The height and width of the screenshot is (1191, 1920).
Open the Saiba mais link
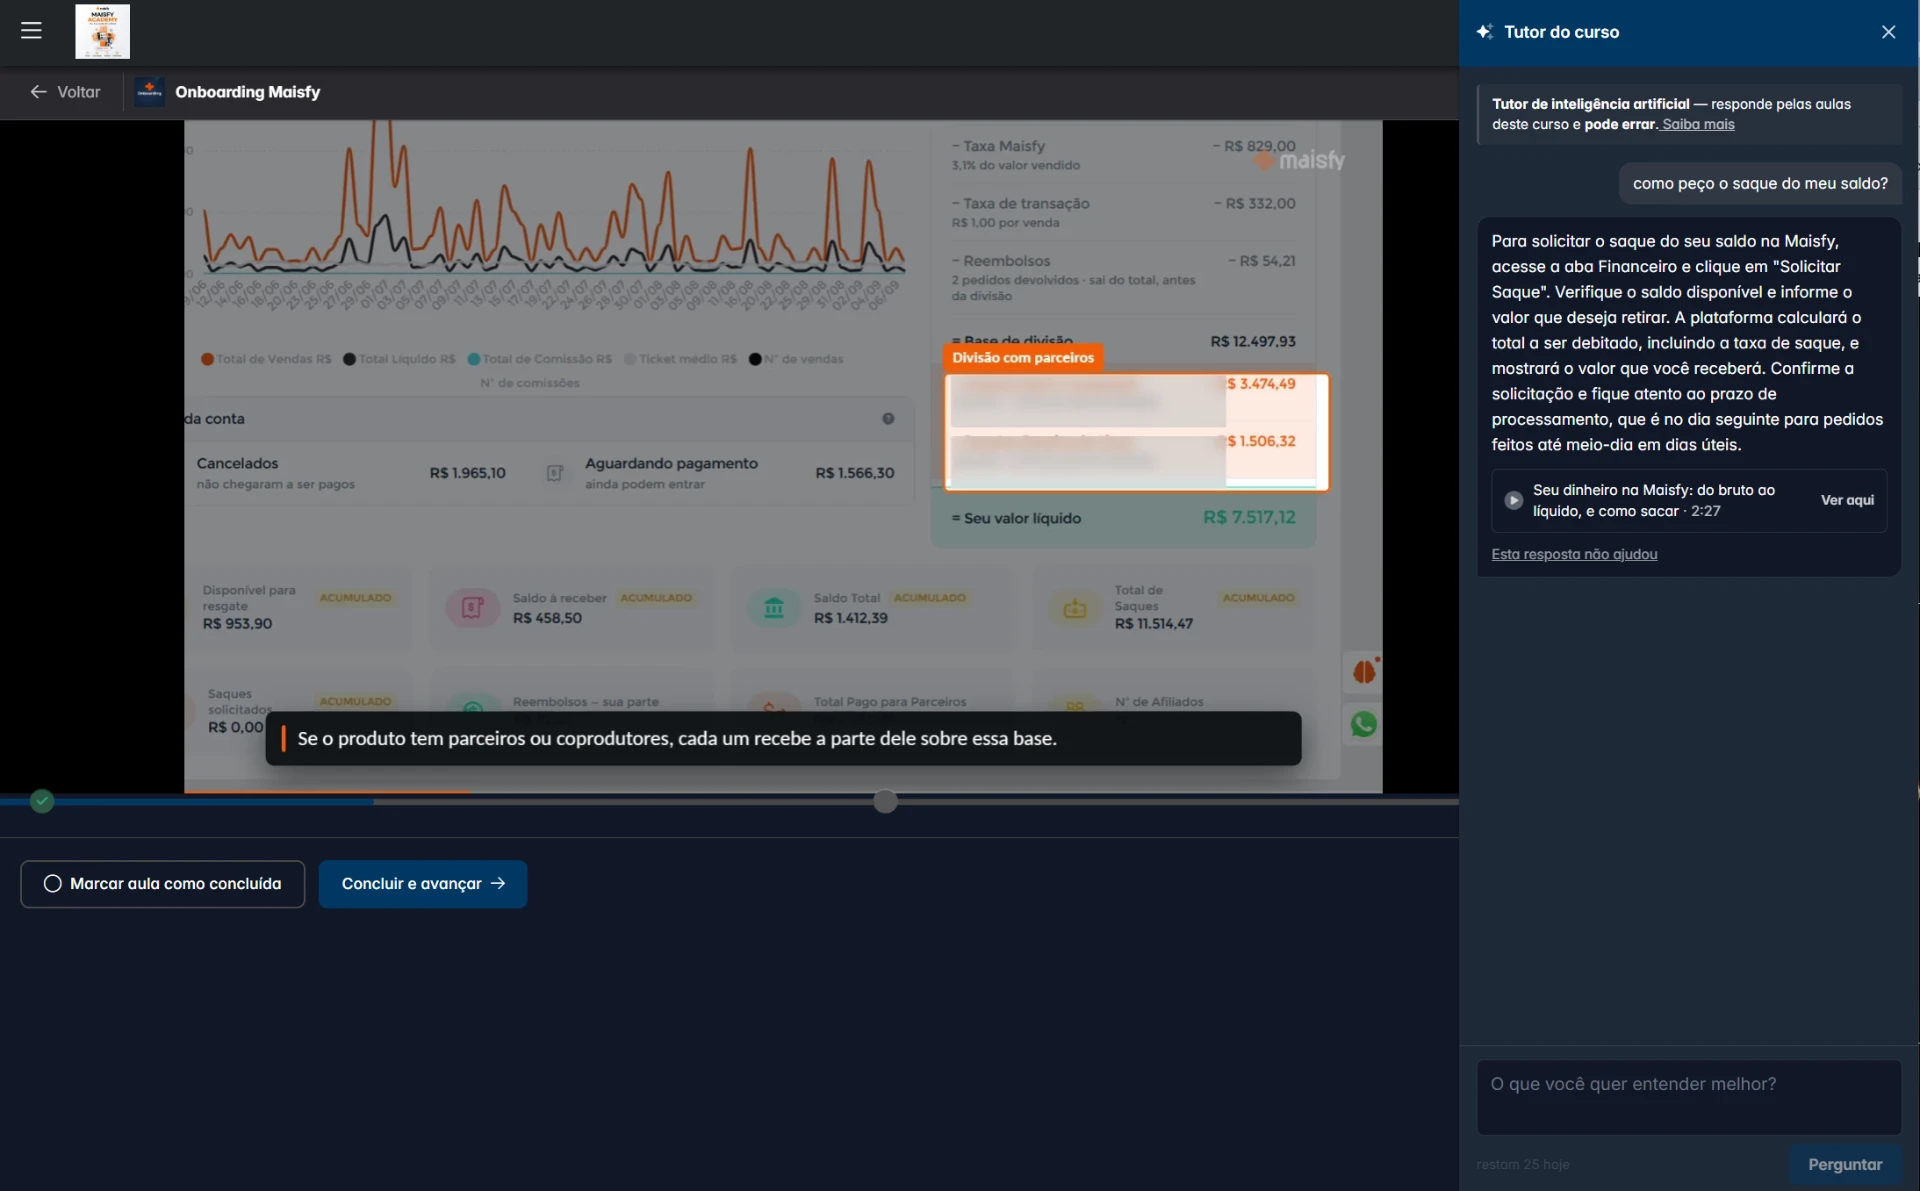click(1698, 125)
